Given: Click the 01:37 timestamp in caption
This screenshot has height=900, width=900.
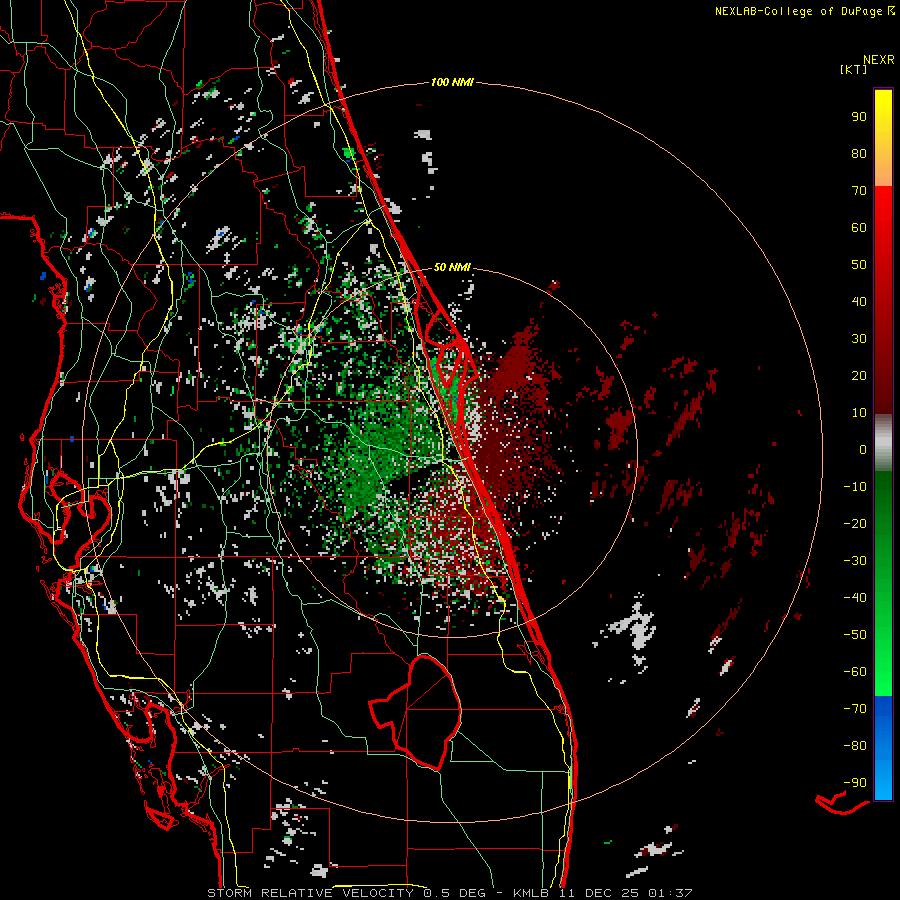Looking at the screenshot, I should [x=670, y=893].
